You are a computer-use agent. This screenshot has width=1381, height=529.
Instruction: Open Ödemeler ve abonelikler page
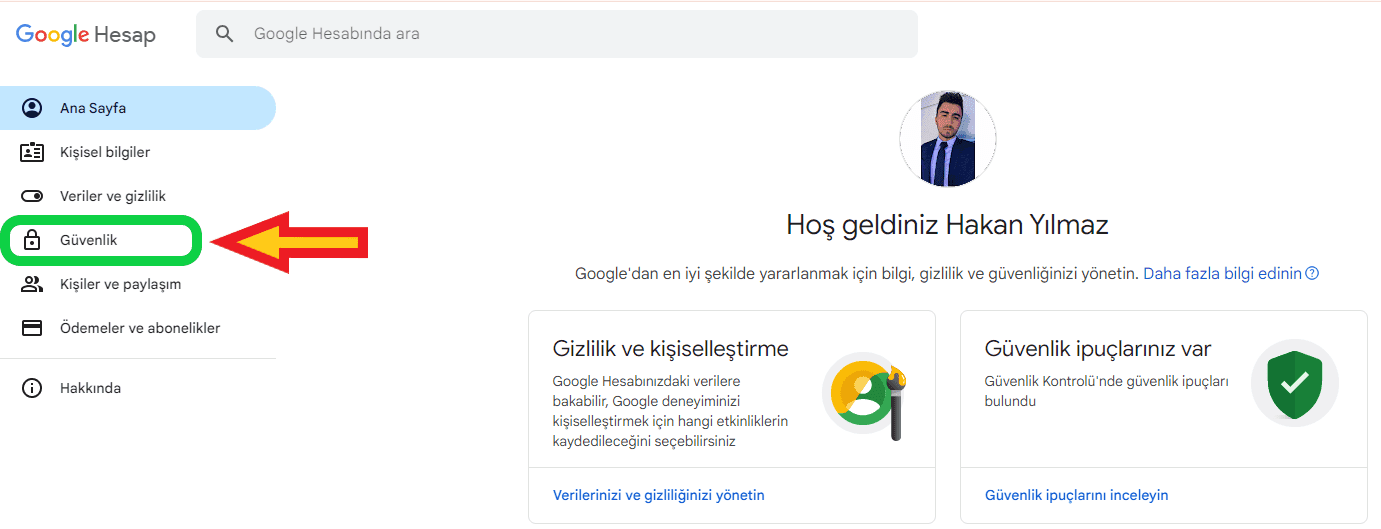[140, 328]
